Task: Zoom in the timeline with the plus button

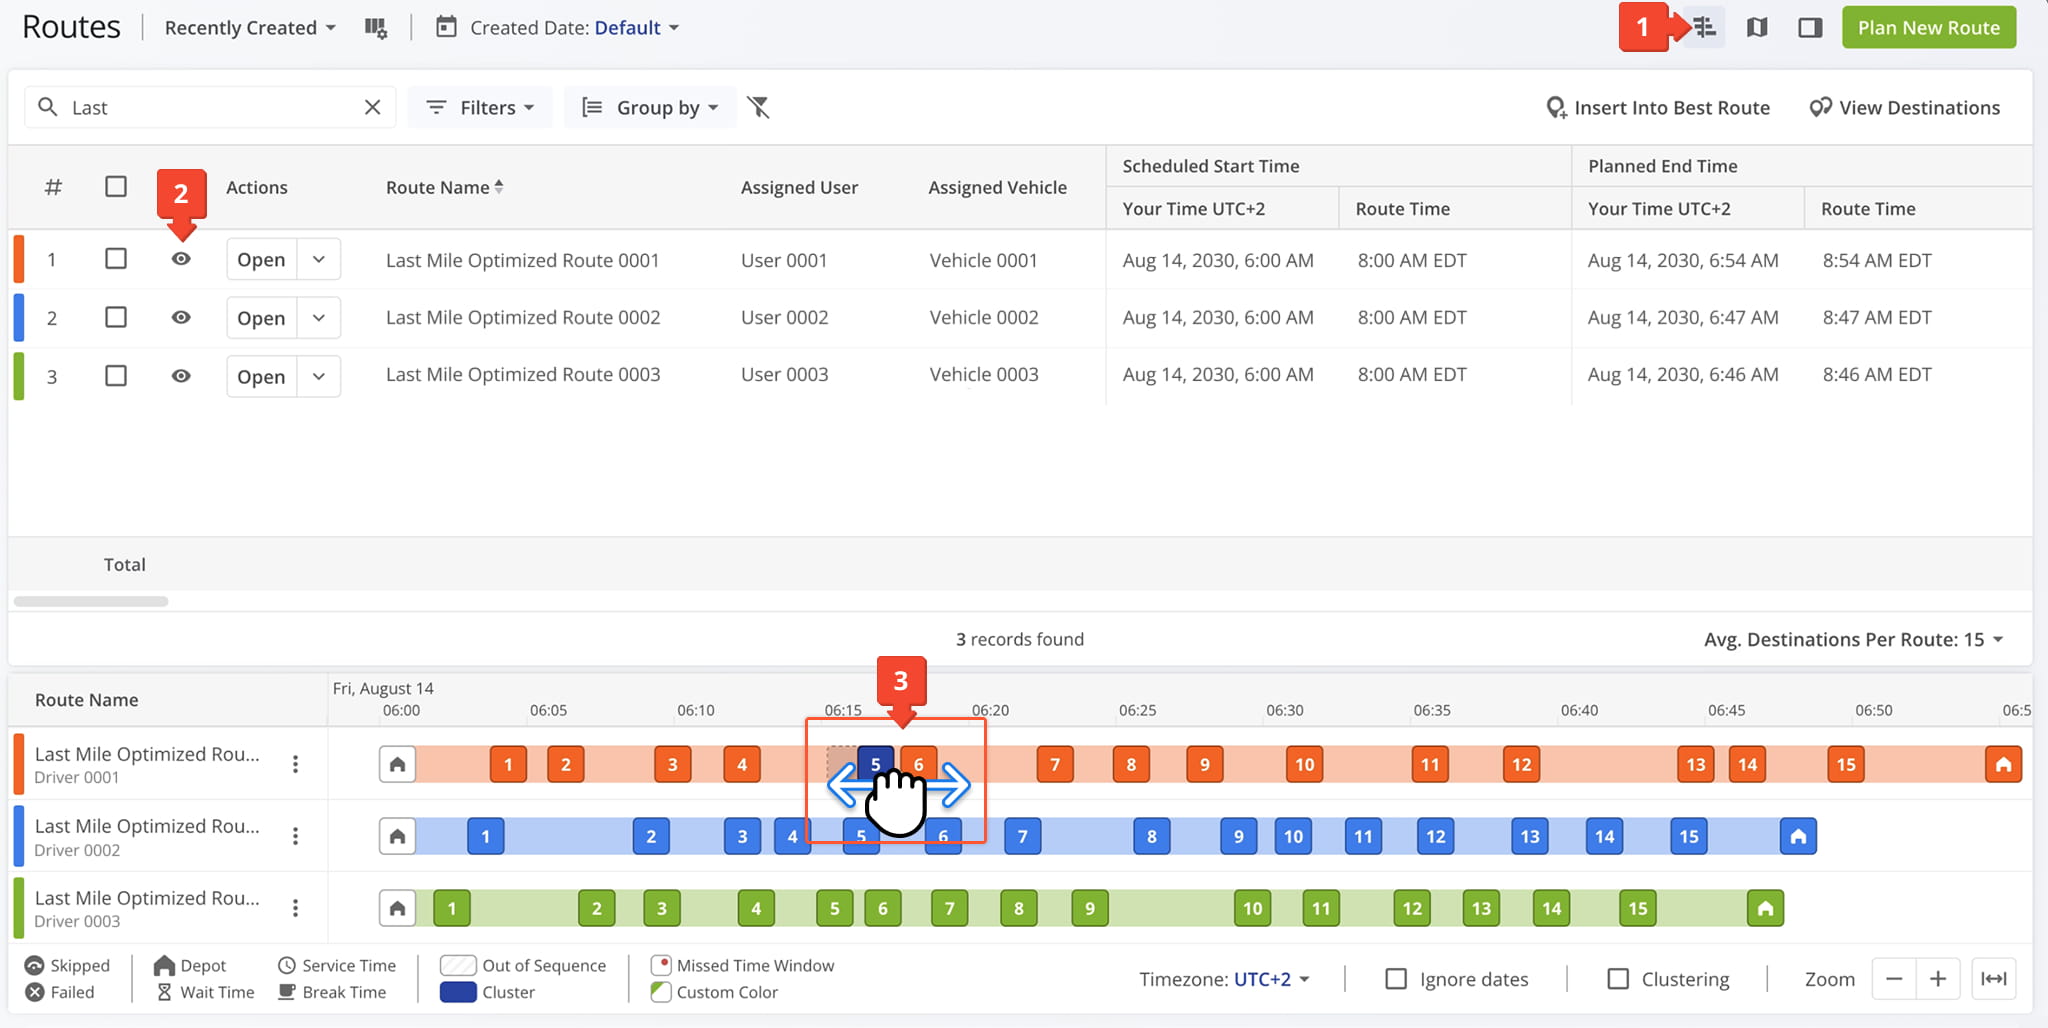Action: pyautogui.click(x=1938, y=979)
